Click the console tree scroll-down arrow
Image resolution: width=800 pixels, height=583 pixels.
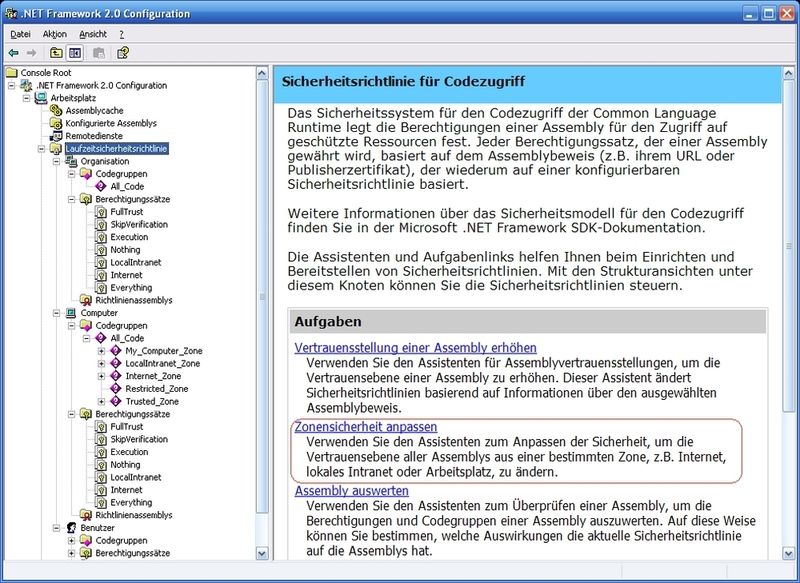pos(262,553)
